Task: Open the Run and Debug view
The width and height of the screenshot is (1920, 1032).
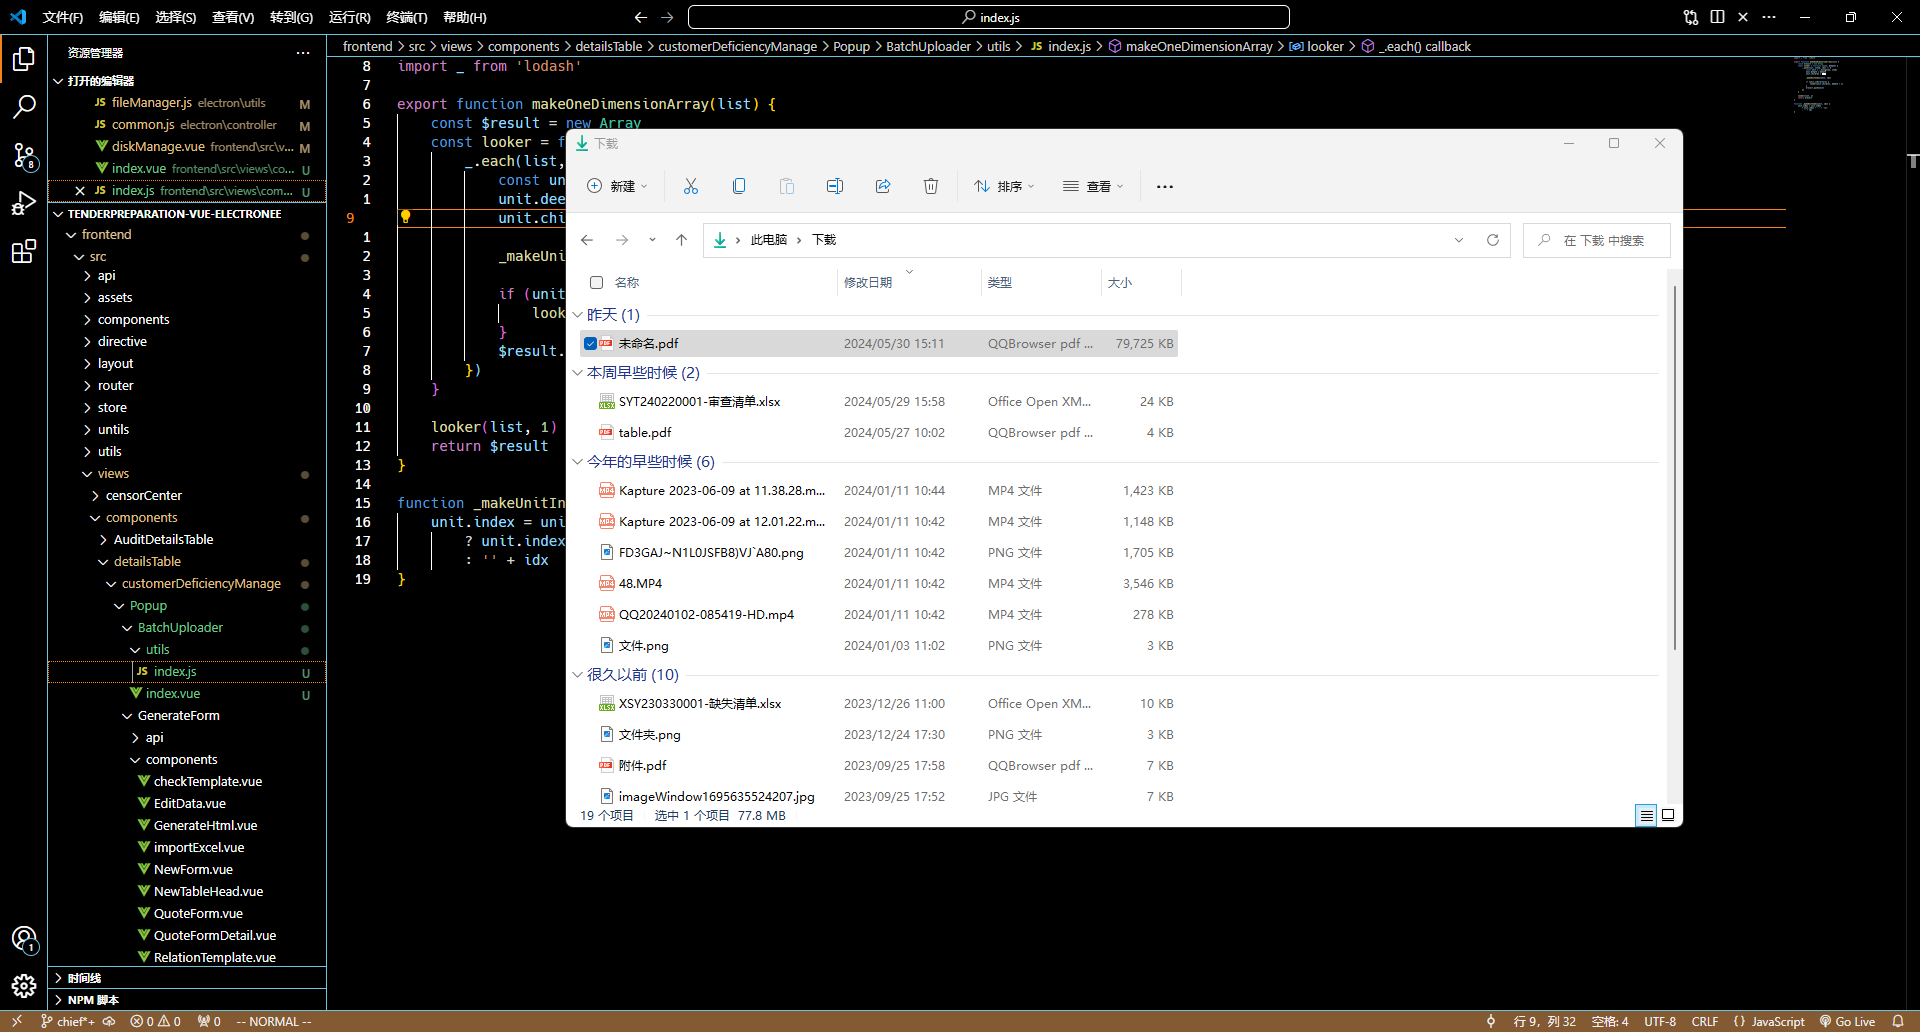Action: [24, 203]
